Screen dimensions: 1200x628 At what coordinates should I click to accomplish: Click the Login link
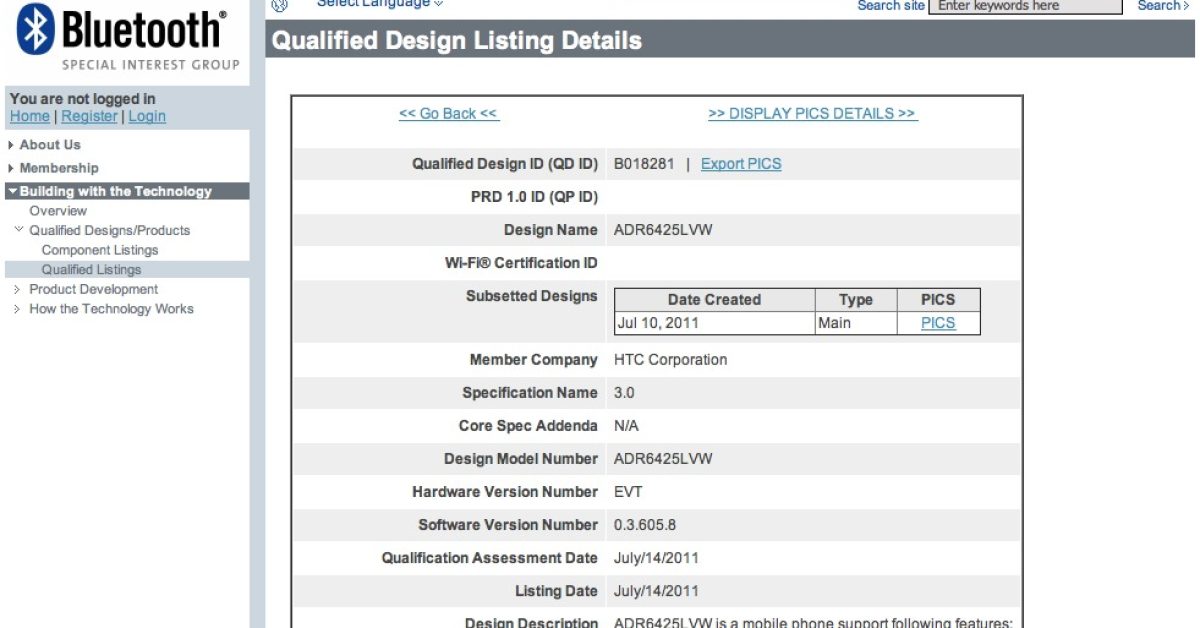tap(147, 116)
